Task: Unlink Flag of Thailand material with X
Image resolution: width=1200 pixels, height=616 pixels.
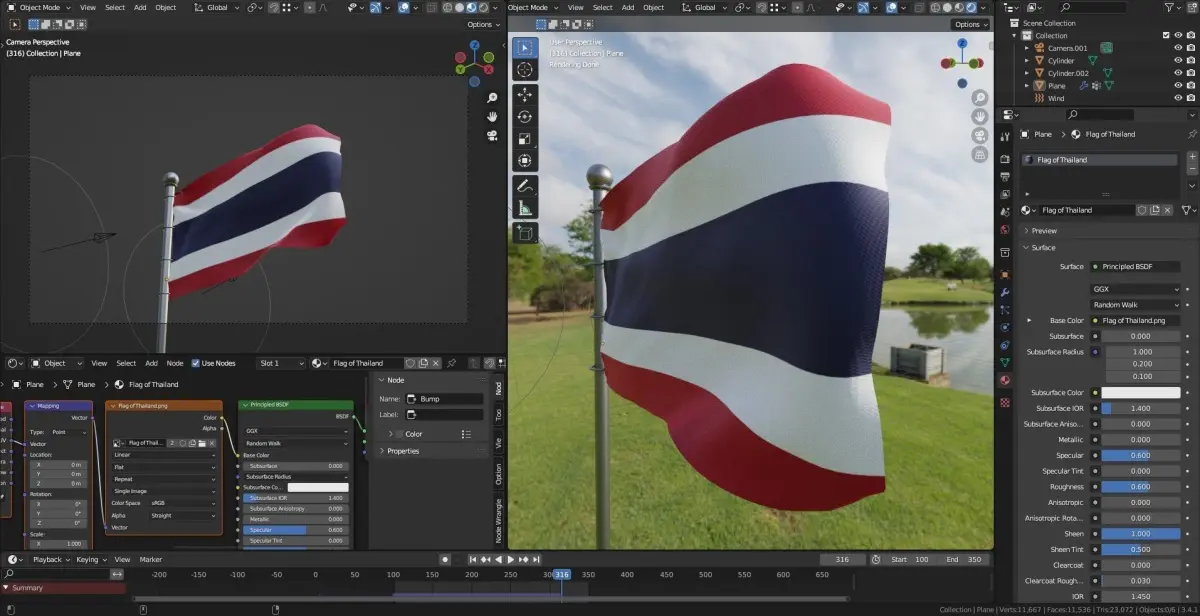Action: [x=1167, y=210]
